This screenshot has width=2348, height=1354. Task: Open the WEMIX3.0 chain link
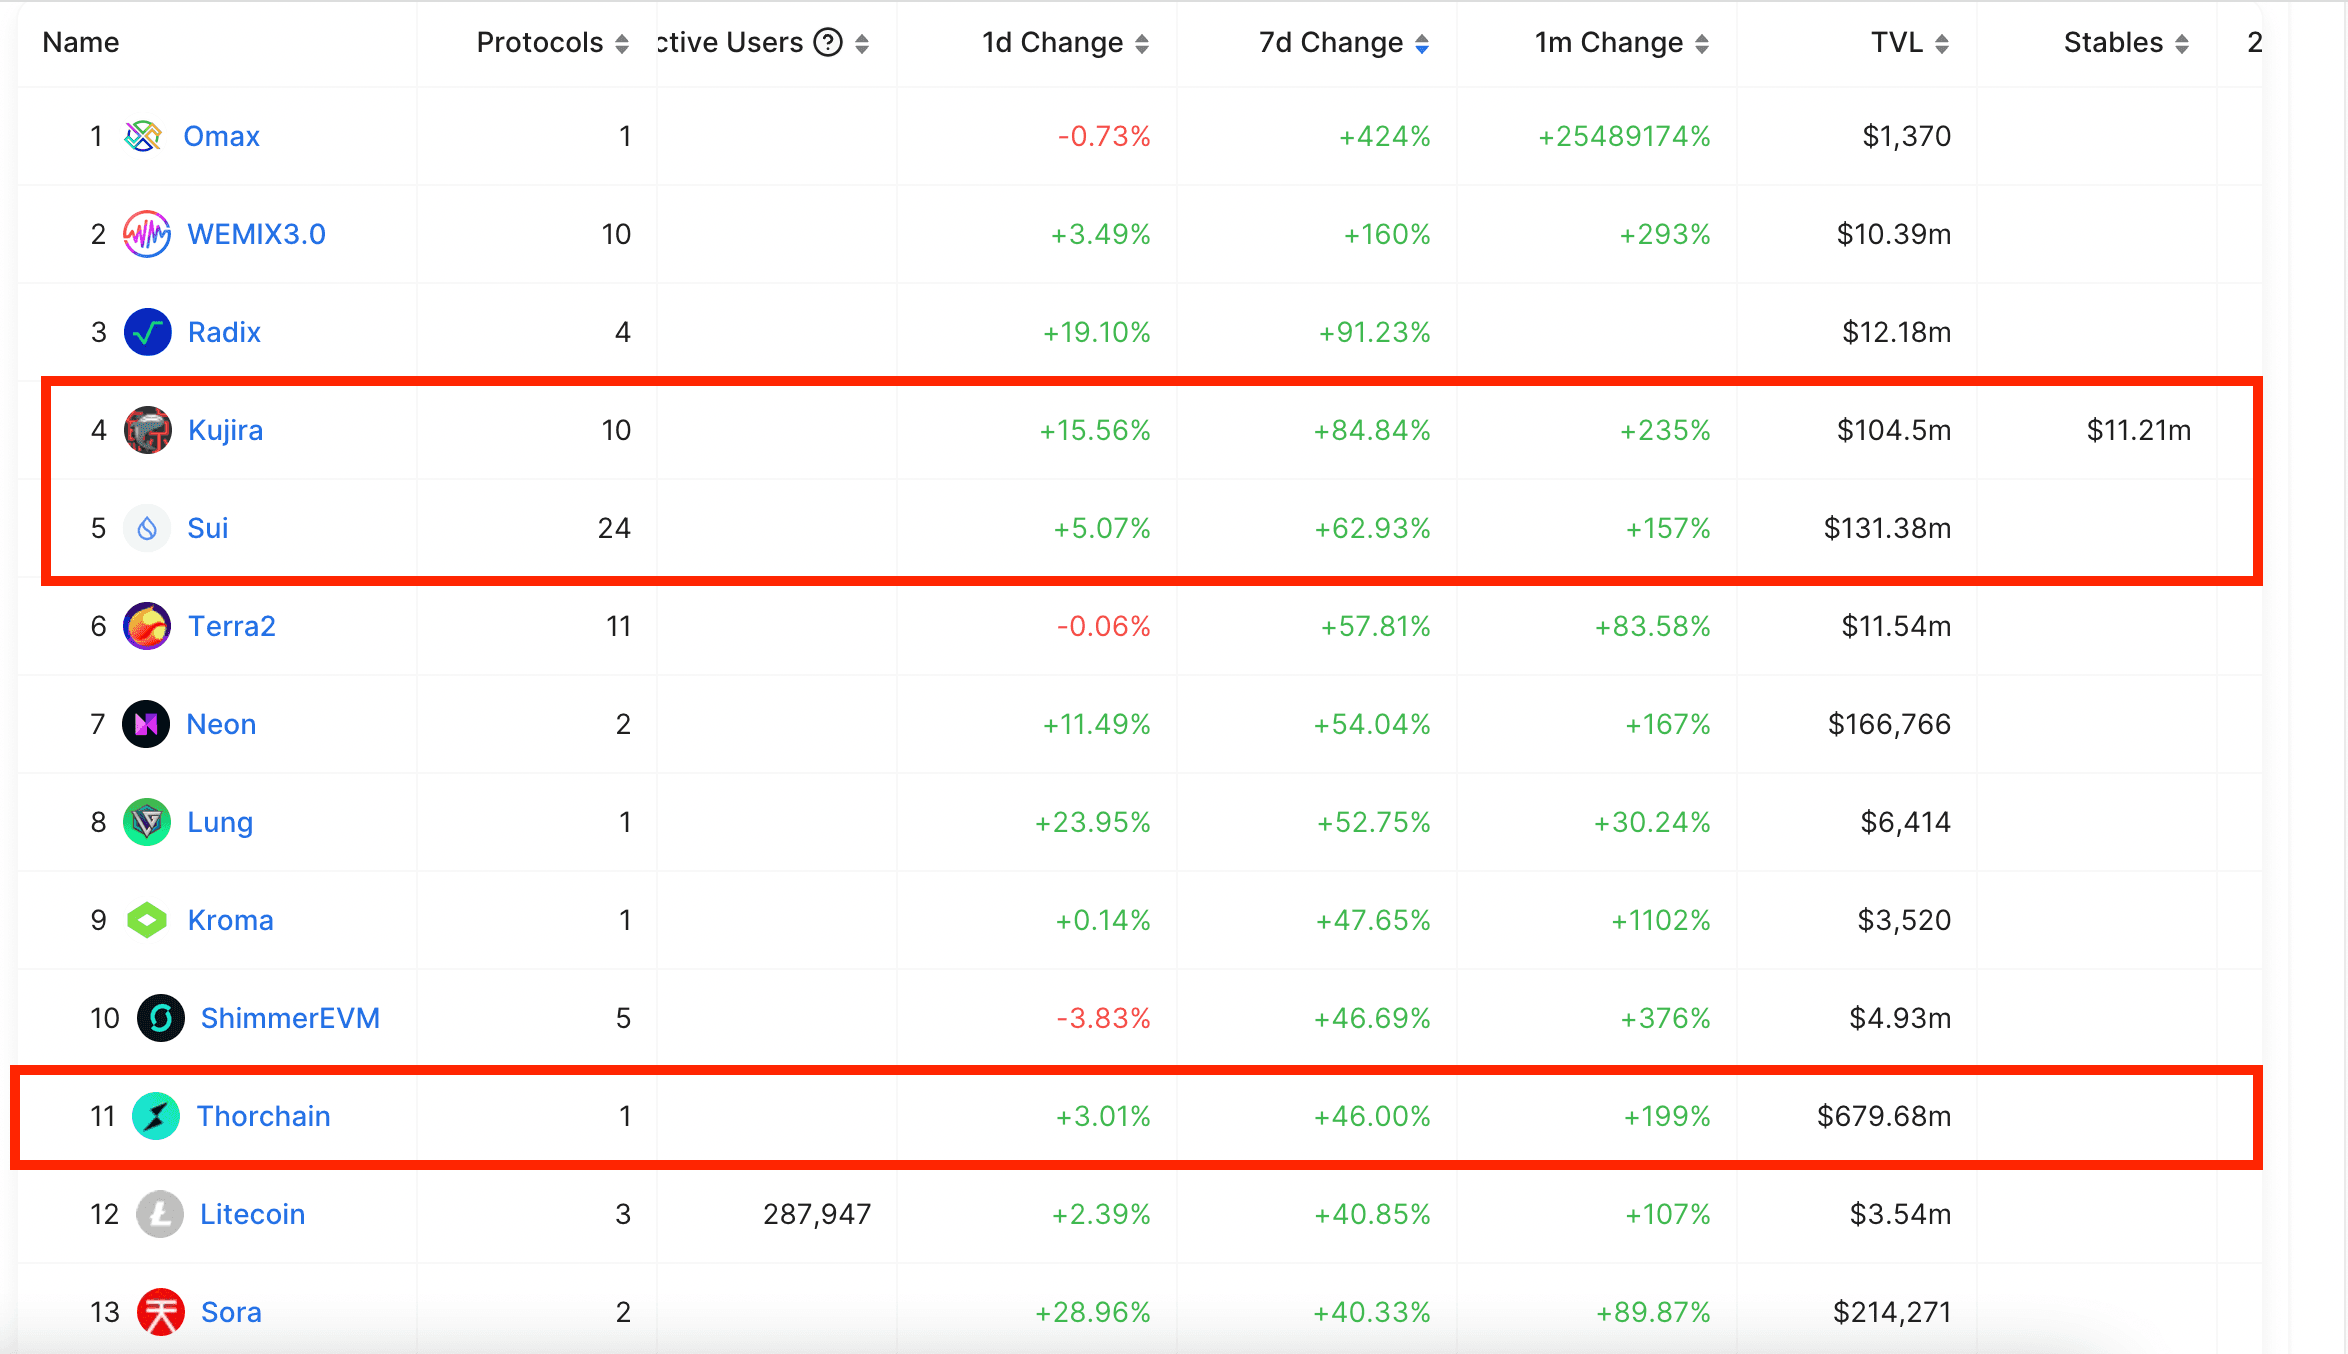pyautogui.click(x=257, y=234)
